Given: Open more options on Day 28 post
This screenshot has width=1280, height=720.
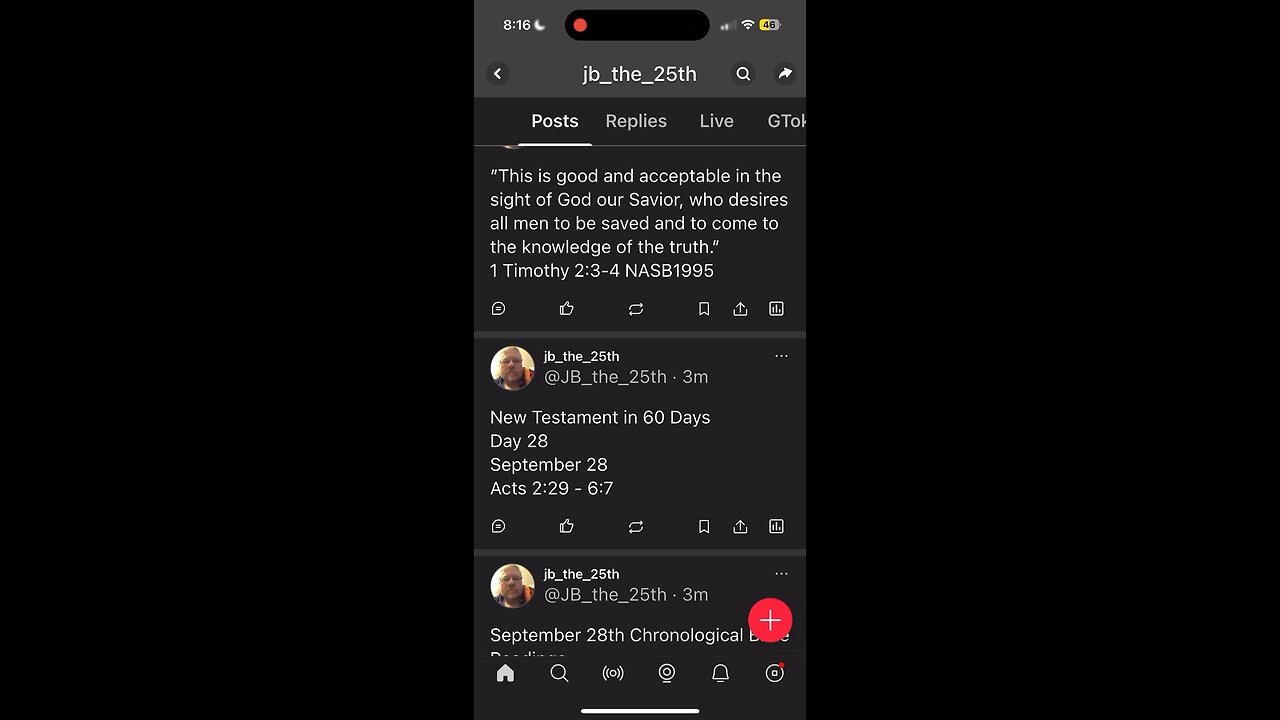Looking at the screenshot, I should pos(781,356).
